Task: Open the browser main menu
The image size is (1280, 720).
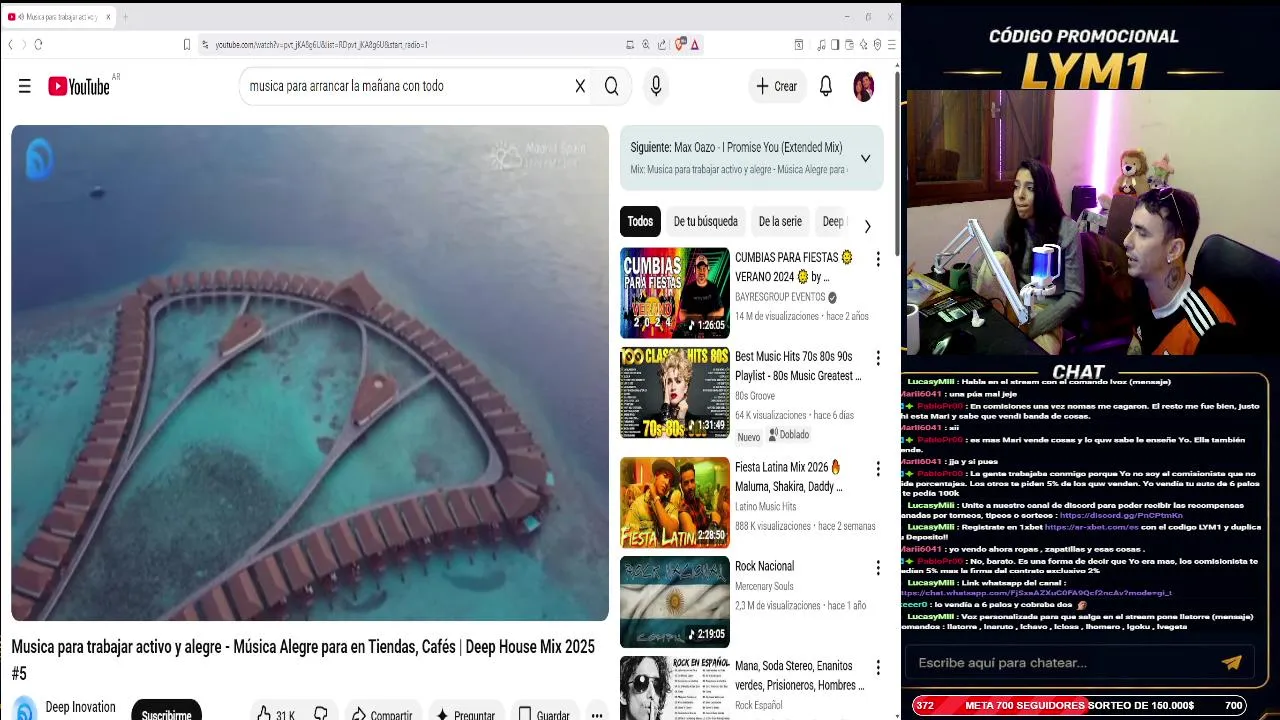Action: (891, 44)
